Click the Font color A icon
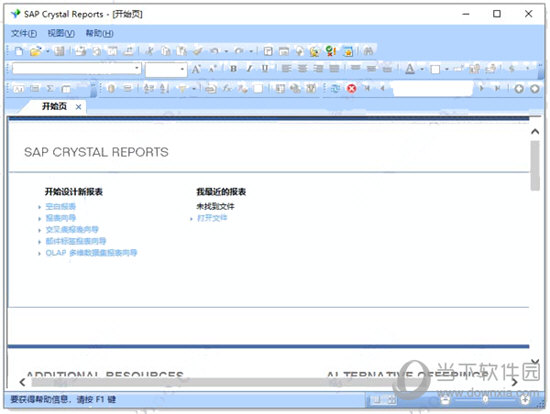This screenshot has height=414, width=550. [409, 69]
